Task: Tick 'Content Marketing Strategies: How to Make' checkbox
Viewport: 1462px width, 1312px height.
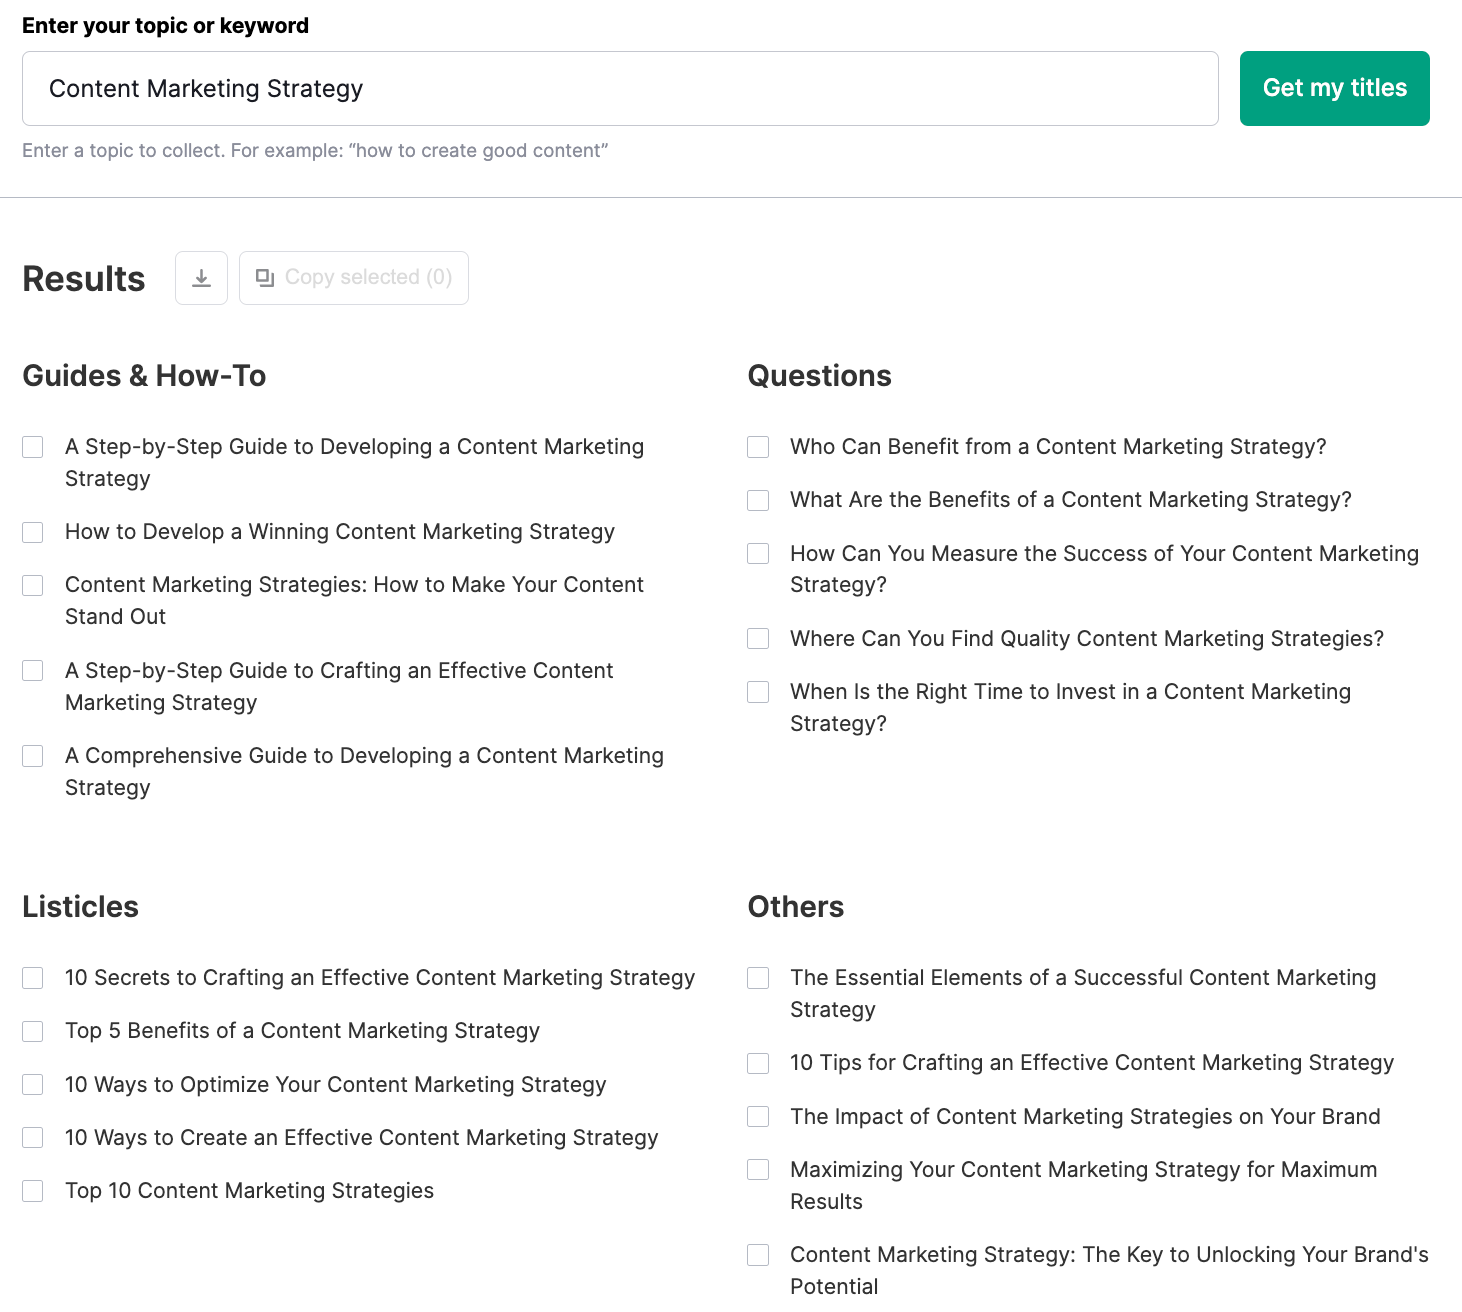Action: [x=33, y=585]
